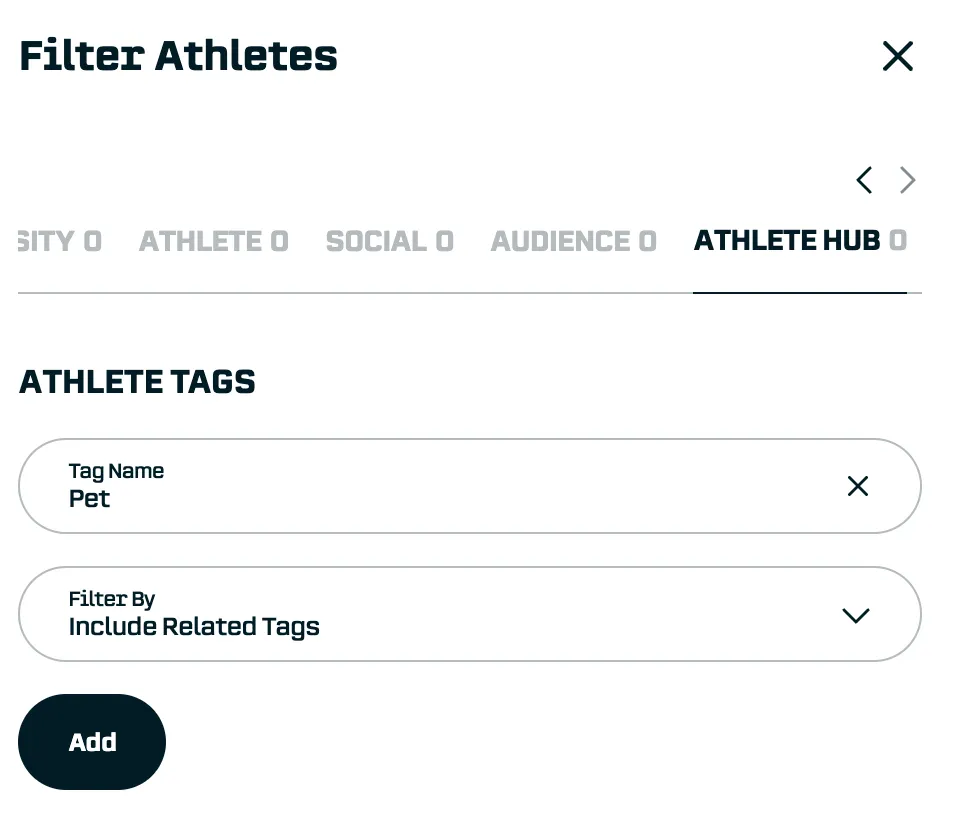Switch to the Athlete tab
This screenshot has height=827, width=954.
click(x=213, y=241)
